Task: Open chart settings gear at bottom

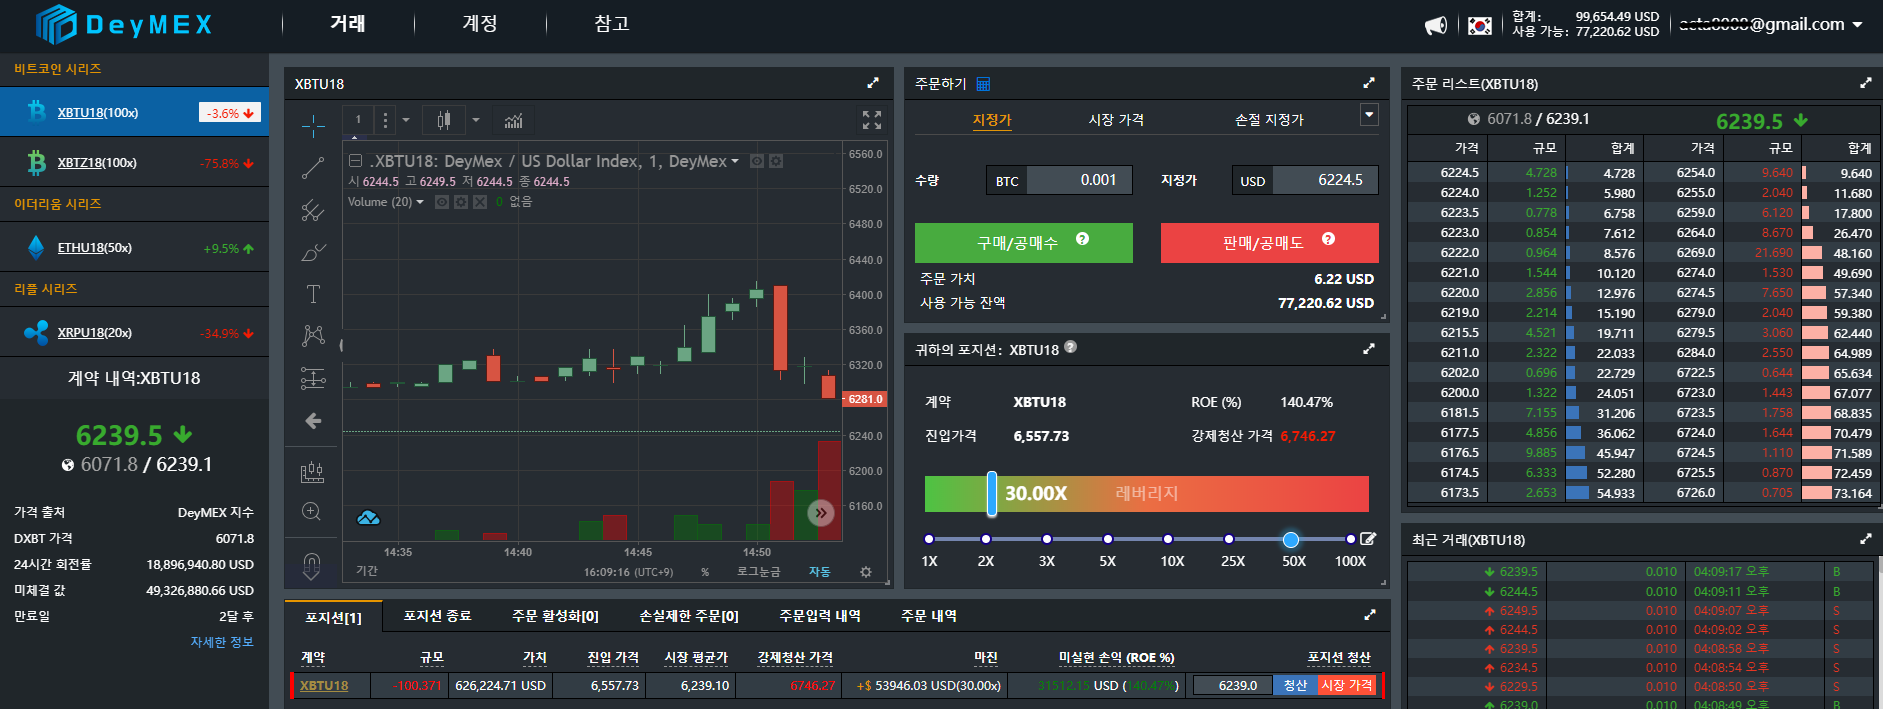Action: pos(866,572)
